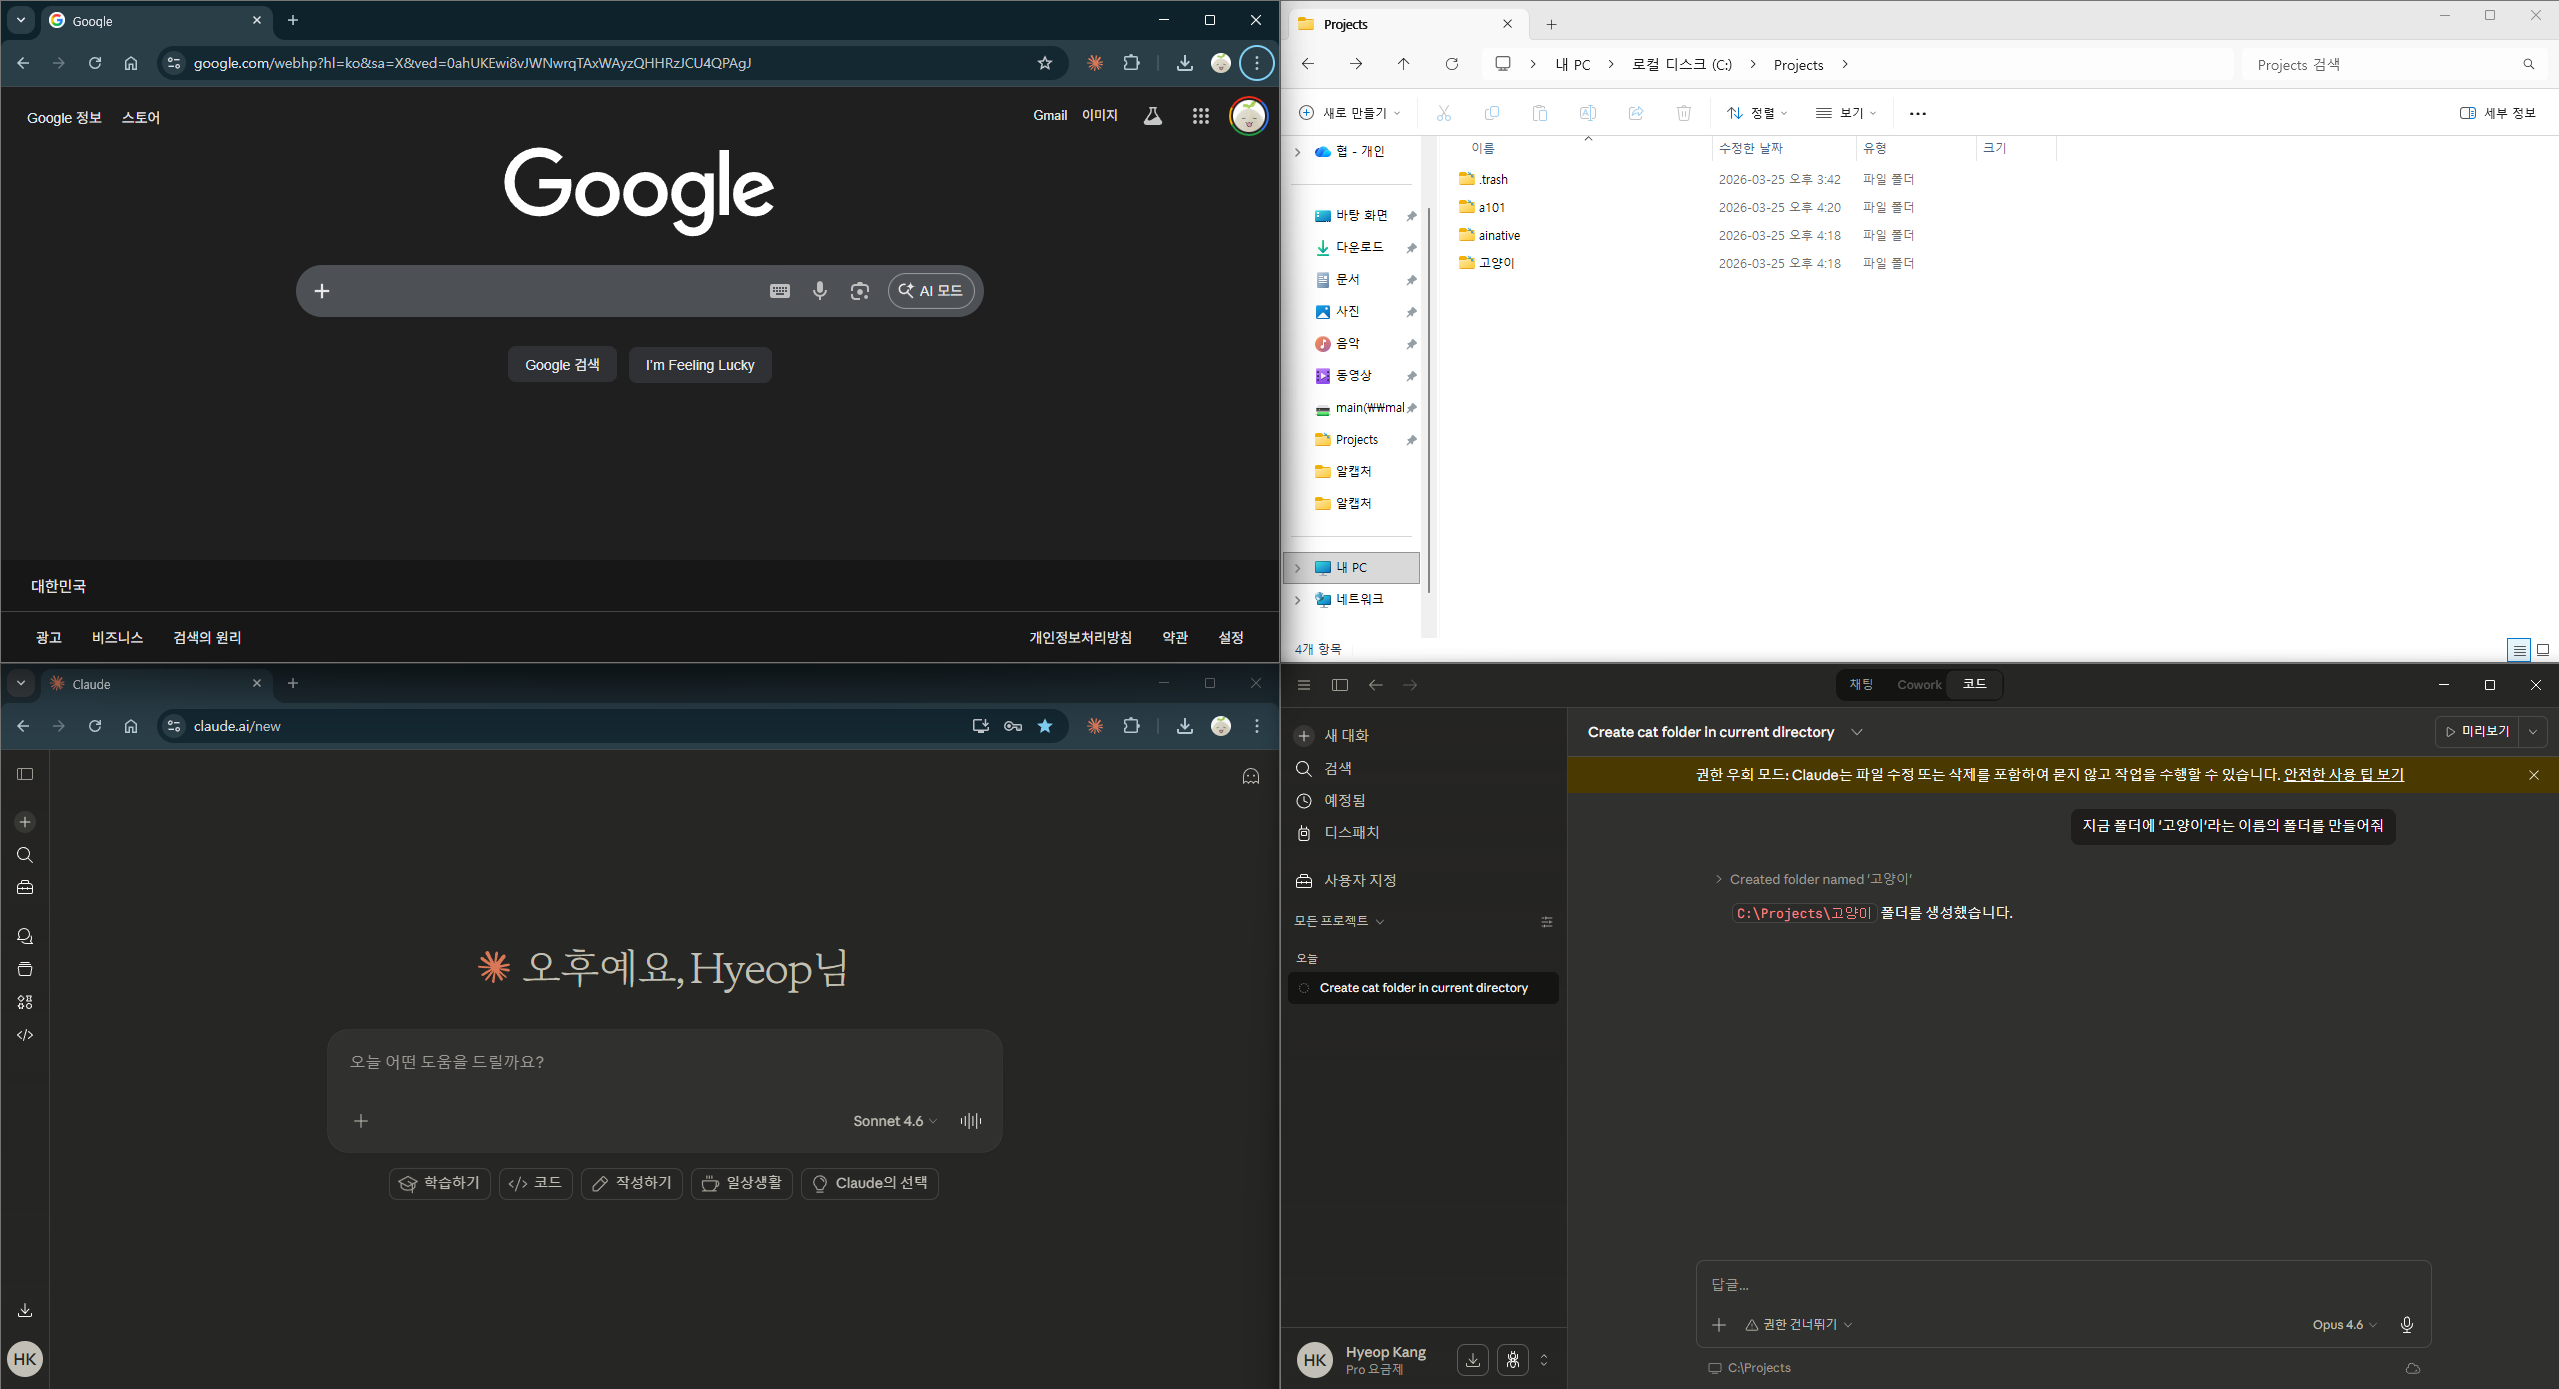Switch to the Cowork tab
The height and width of the screenshot is (1389, 2559).
pyautogui.click(x=1918, y=685)
